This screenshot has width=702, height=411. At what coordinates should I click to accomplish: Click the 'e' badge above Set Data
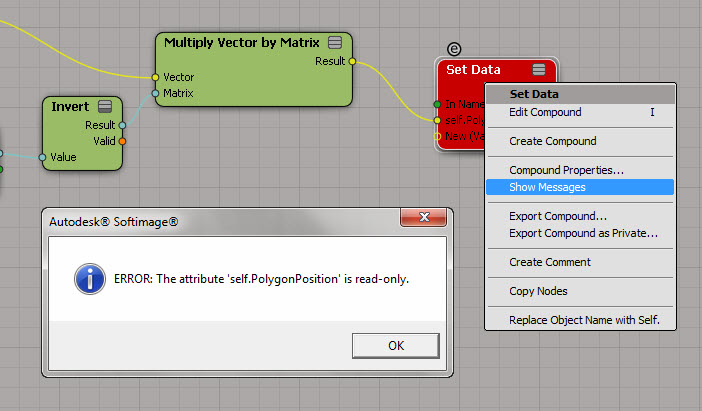click(x=453, y=49)
